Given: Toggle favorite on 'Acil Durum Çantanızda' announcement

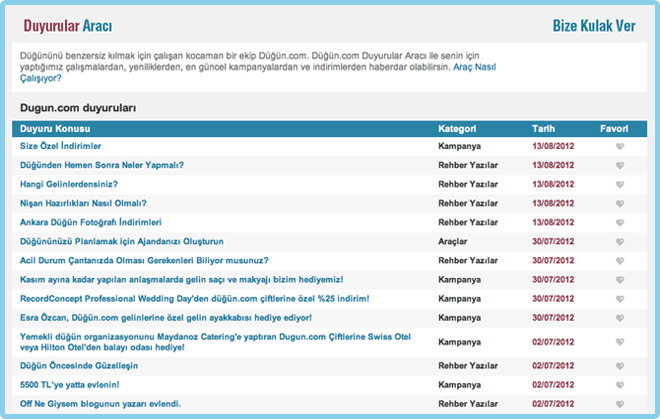Looking at the screenshot, I should [620, 261].
